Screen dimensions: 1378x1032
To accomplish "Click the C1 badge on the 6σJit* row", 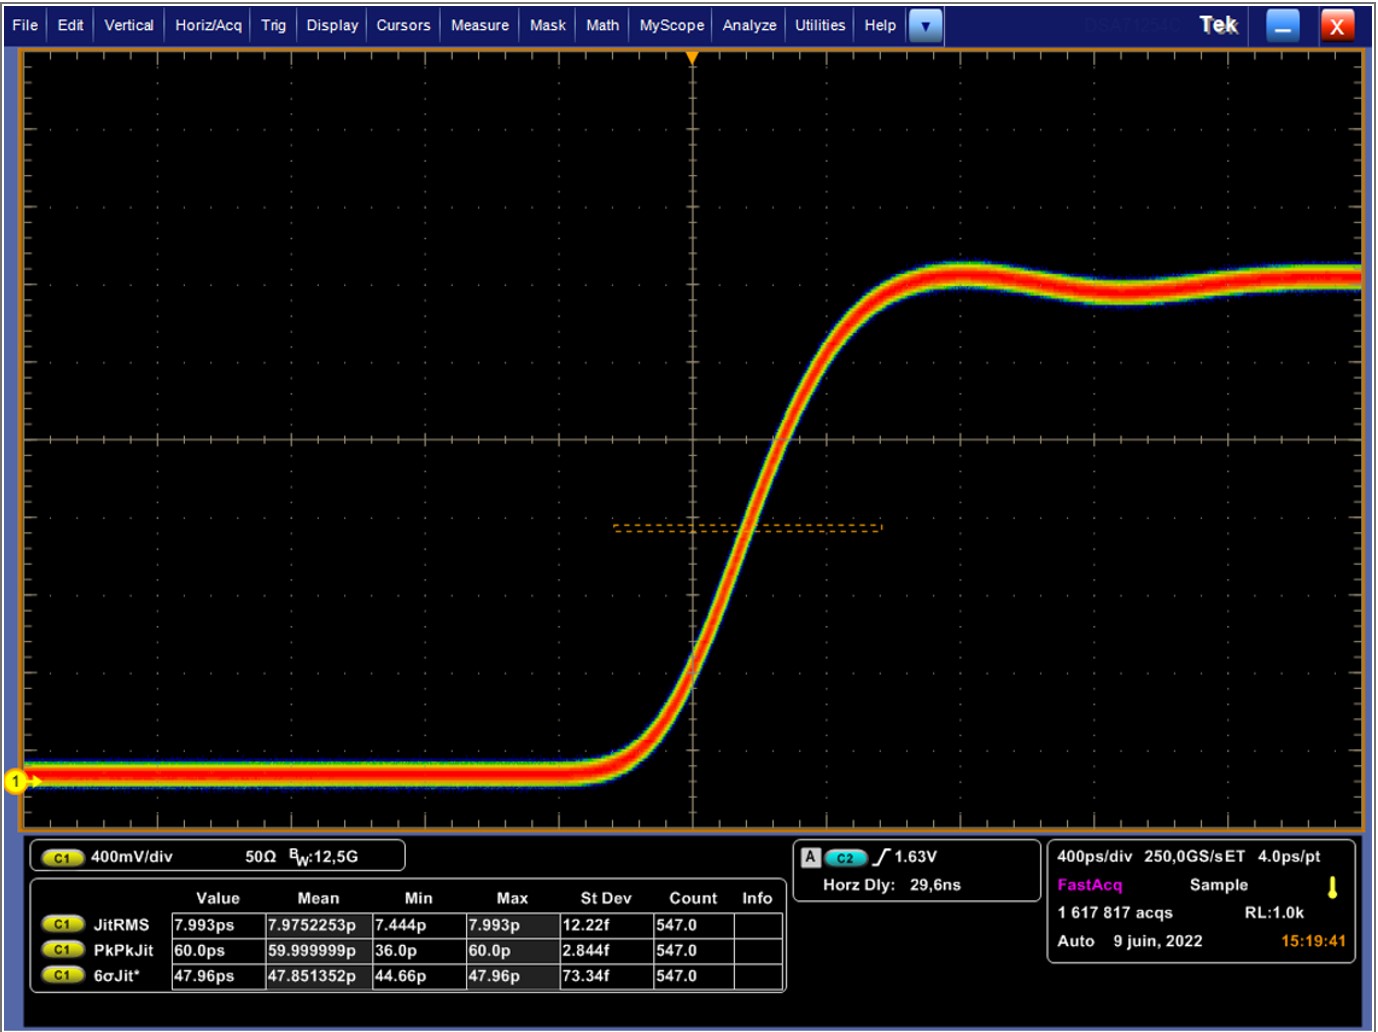I will [x=62, y=975].
